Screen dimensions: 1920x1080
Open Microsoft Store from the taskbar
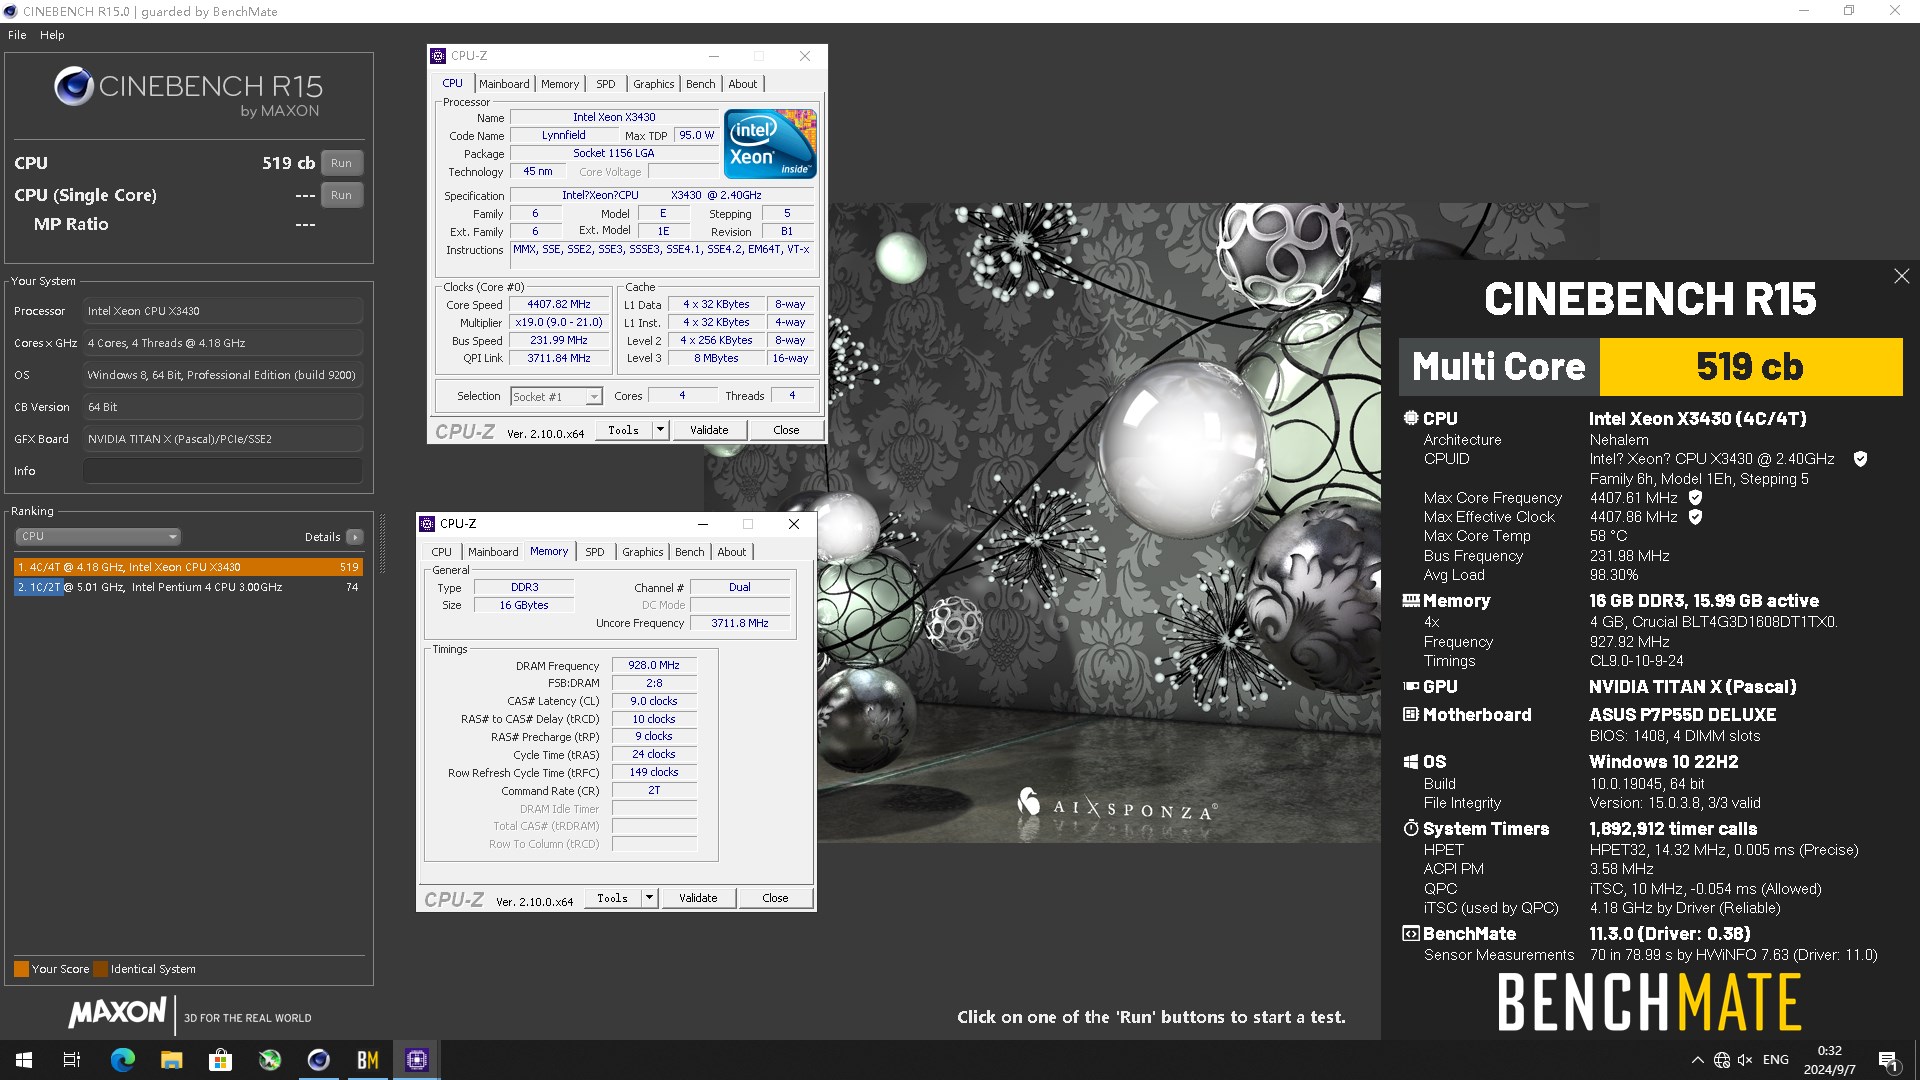(x=220, y=1060)
